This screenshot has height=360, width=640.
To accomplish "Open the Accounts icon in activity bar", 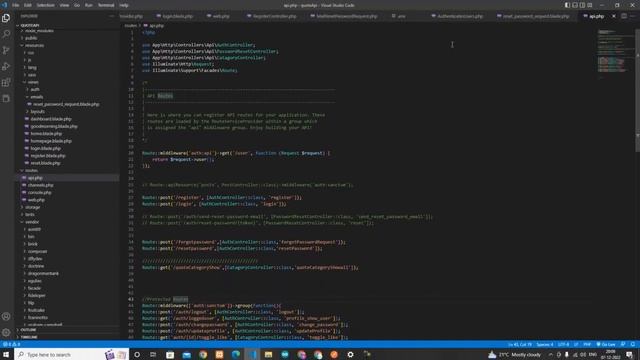I will [x=6, y=316].
